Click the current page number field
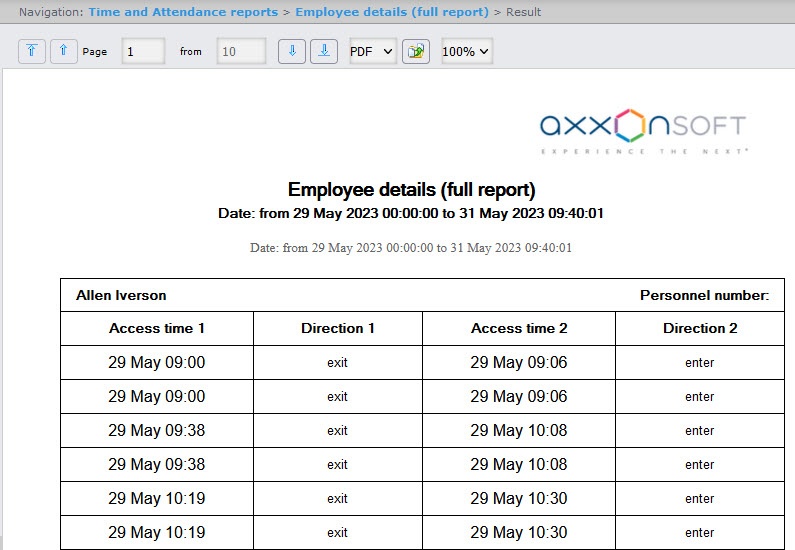The width and height of the screenshot is (795, 550). 143,52
